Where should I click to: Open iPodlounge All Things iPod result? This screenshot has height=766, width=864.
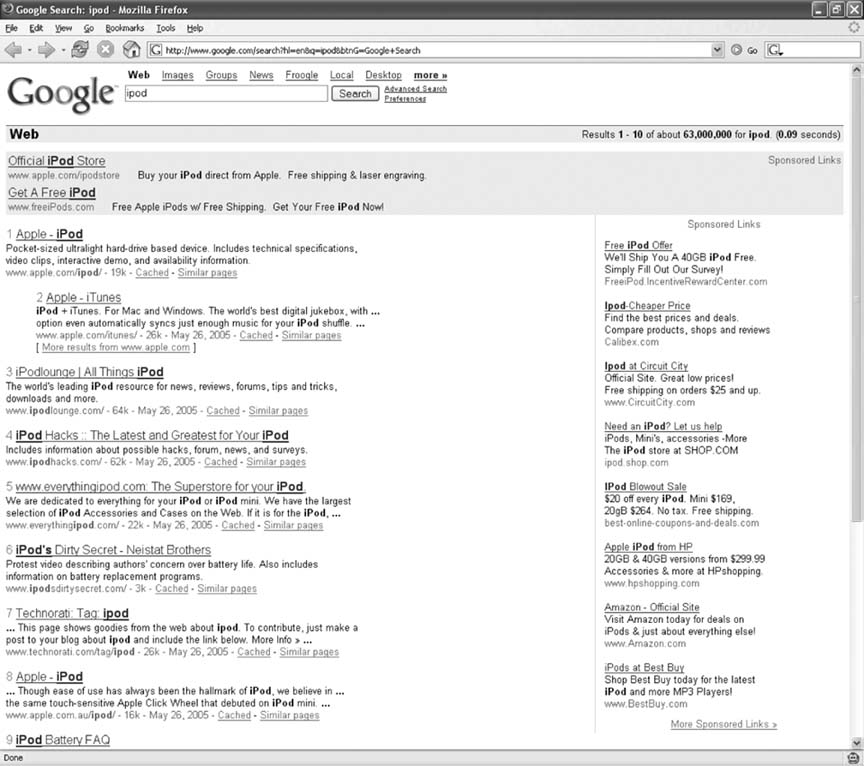point(89,372)
